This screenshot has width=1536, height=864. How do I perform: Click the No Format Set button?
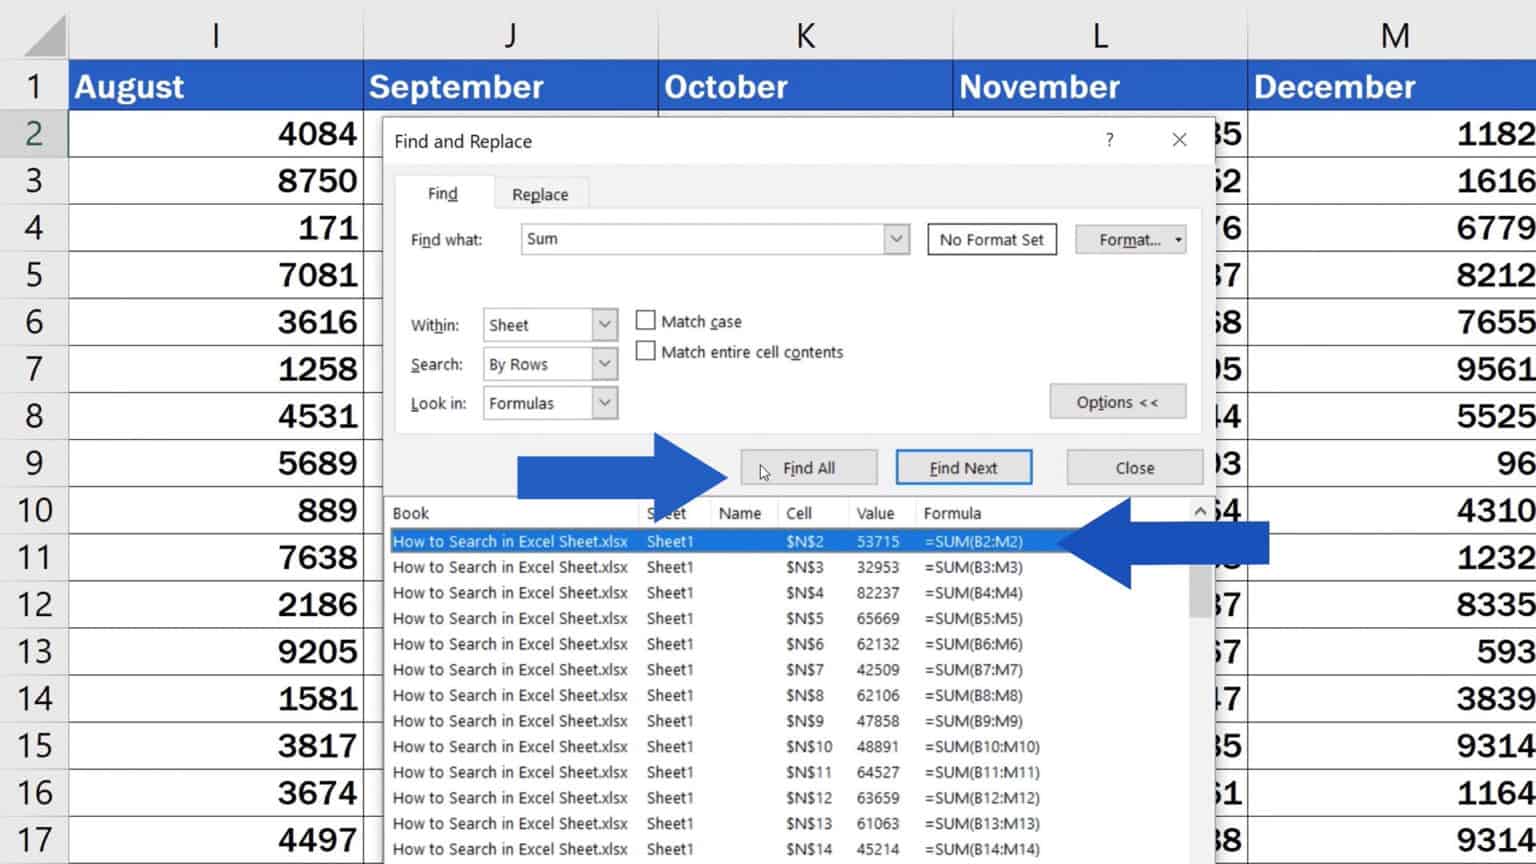(x=991, y=239)
